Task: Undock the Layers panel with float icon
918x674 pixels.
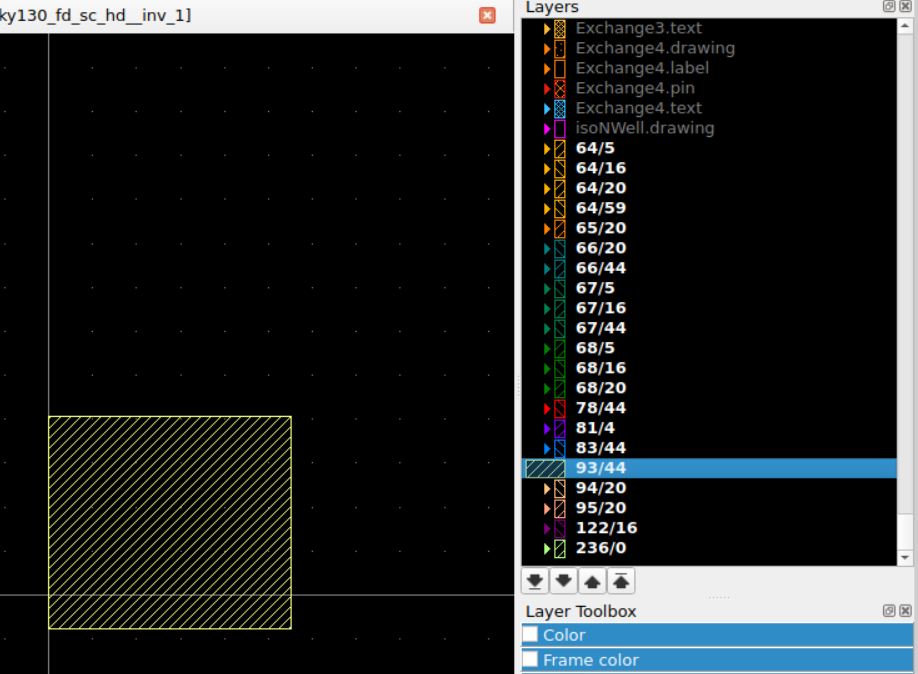Action: [x=889, y=7]
